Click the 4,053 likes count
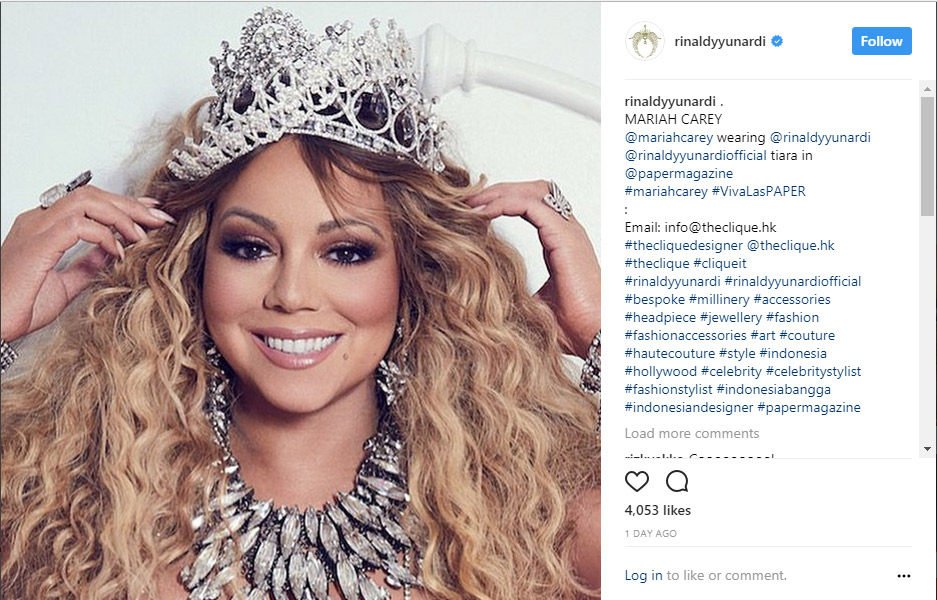937x600 pixels. 657,510
